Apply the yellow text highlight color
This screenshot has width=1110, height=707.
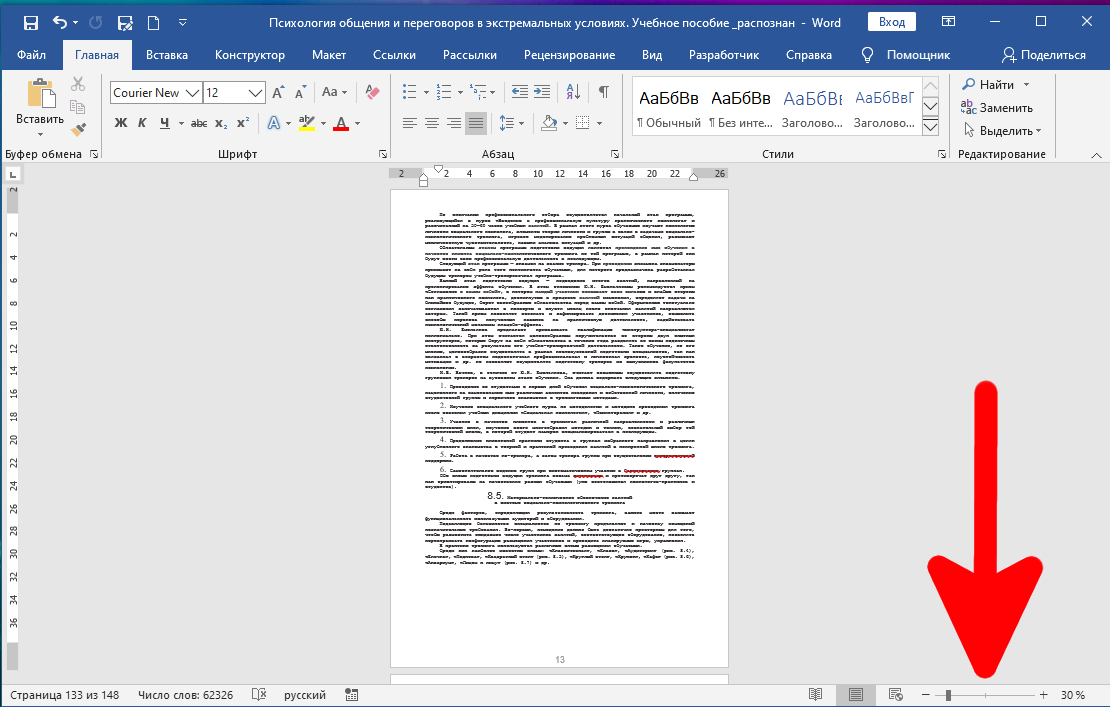tap(307, 123)
